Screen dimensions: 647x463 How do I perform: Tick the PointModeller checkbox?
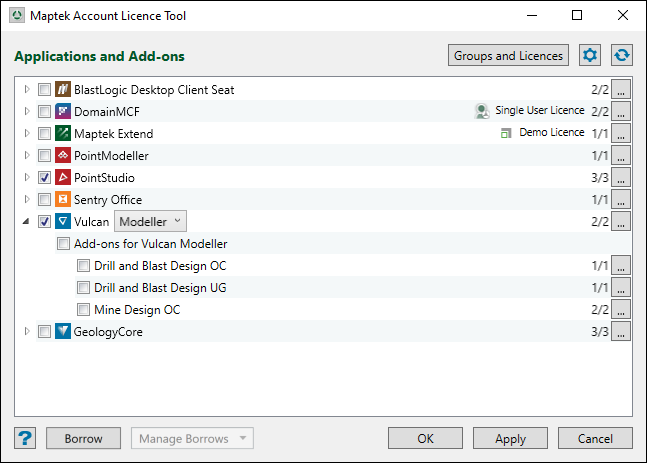[44, 156]
